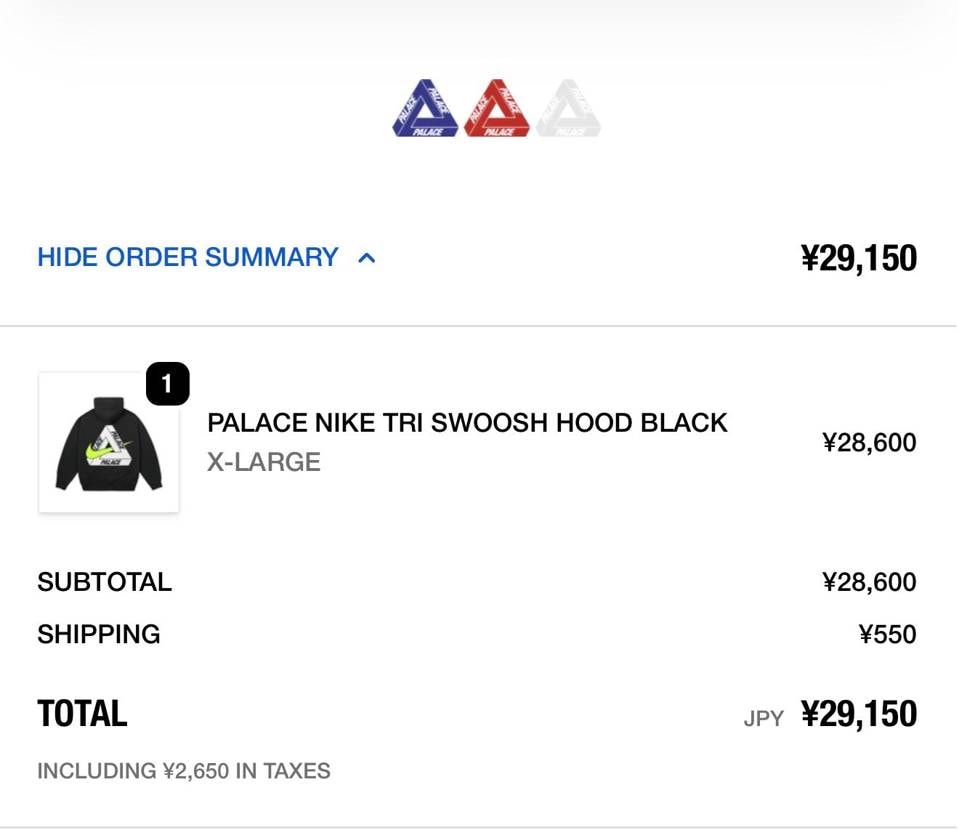The width and height of the screenshot is (959, 830).
Task: Collapse summary using the blue chevron arrow
Action: 367,258
